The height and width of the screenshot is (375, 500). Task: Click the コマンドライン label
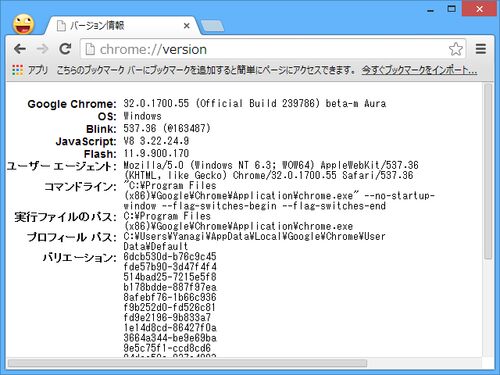tap(80, 186)
